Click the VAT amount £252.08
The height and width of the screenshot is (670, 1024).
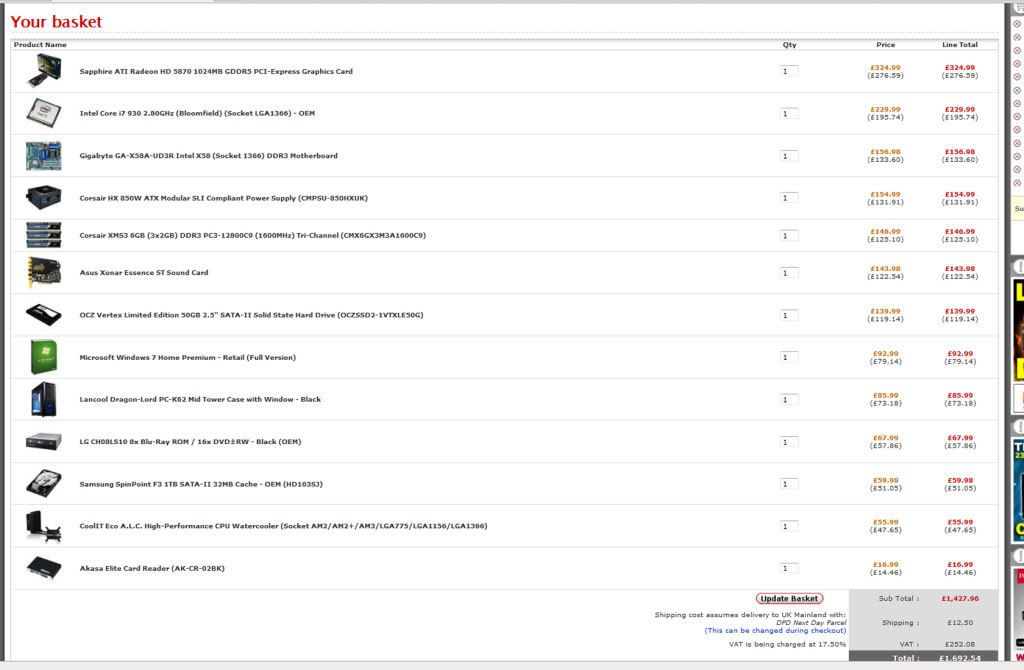click(960, 644)
